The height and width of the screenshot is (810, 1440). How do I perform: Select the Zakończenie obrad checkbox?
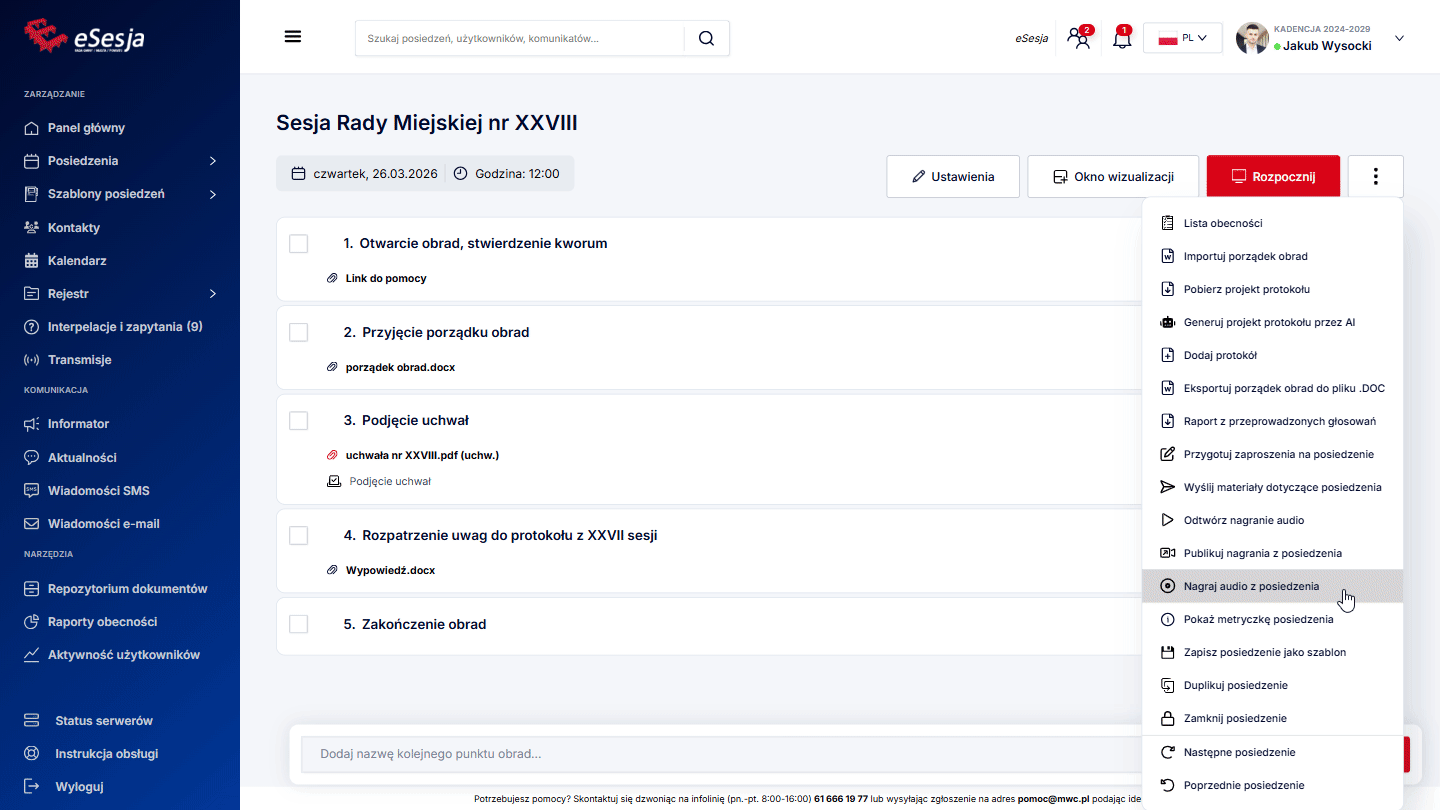[x=298, y=624]
